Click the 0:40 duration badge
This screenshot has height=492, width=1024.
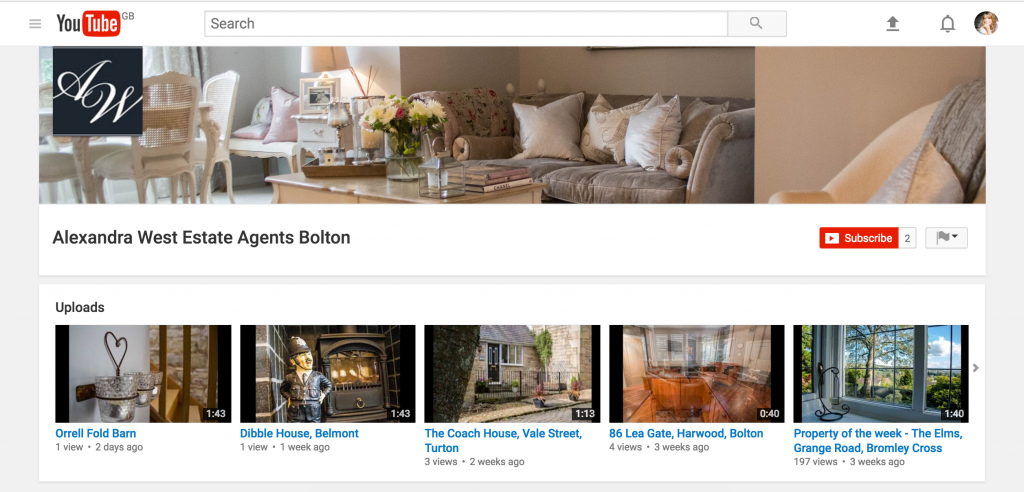click(x=769, y=414)
